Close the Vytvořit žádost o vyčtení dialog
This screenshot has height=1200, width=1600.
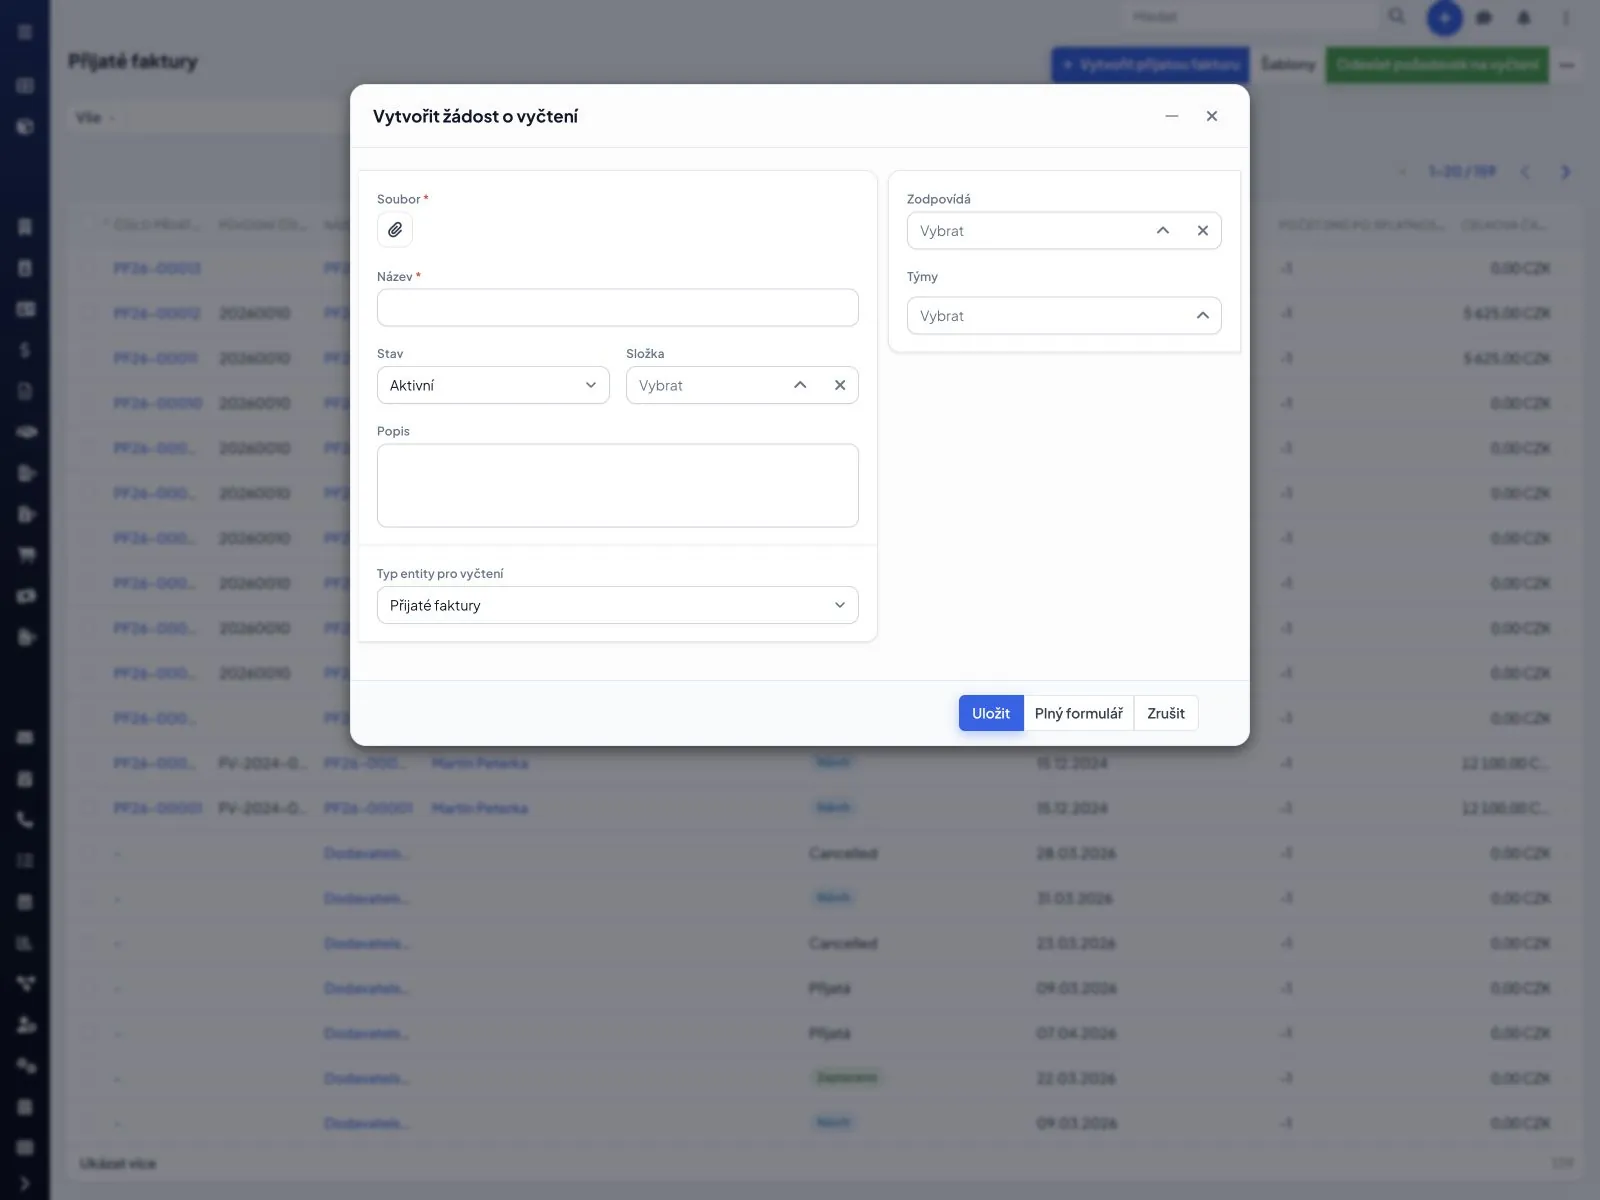[x=1212, y=116]
